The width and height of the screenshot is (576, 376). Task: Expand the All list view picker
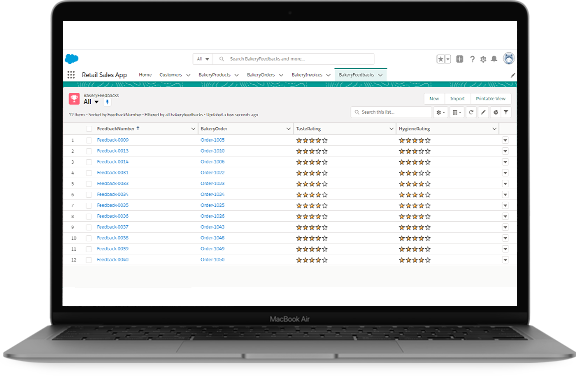pyautogui.click(x=91, y=102)
